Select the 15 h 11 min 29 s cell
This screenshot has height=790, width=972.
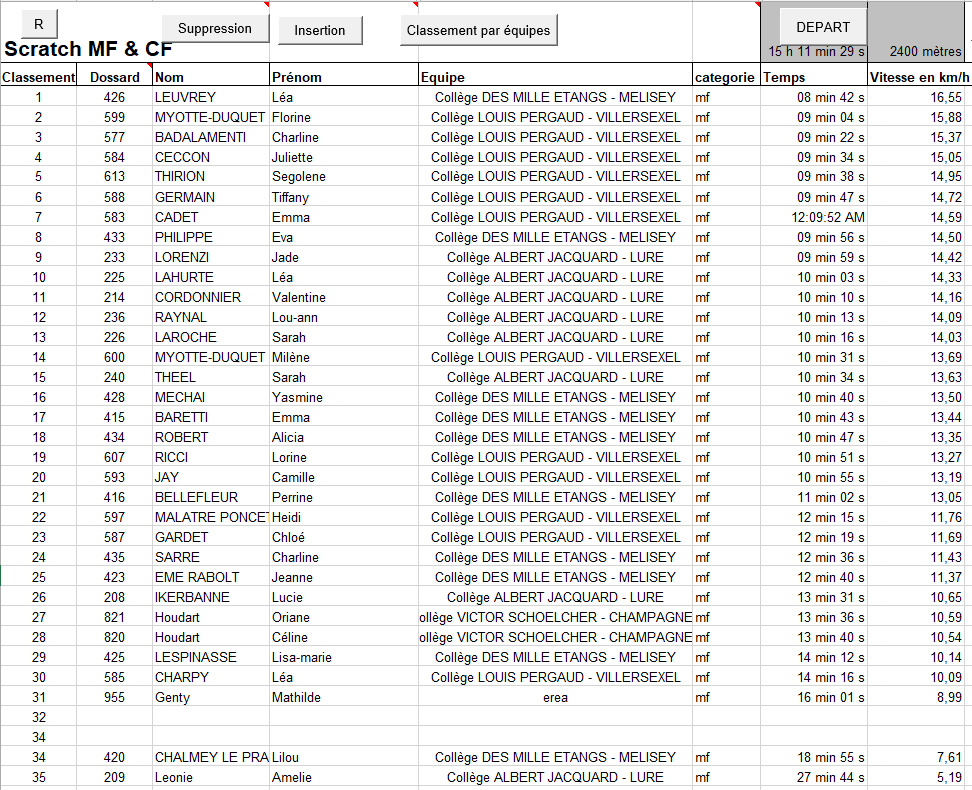click(814, 51)
